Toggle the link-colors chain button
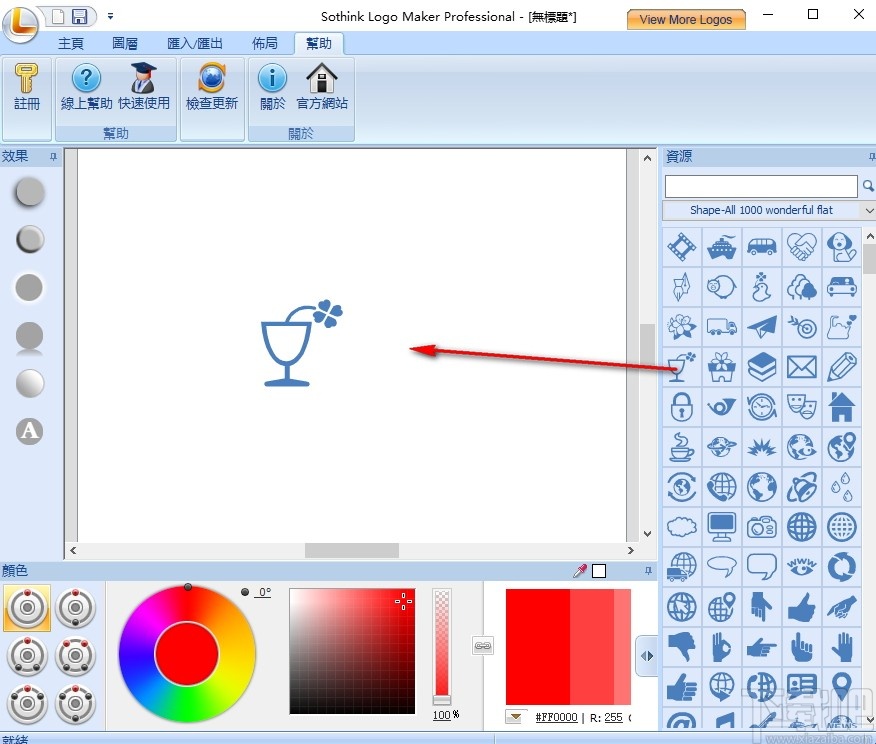 tap(483, 645)
